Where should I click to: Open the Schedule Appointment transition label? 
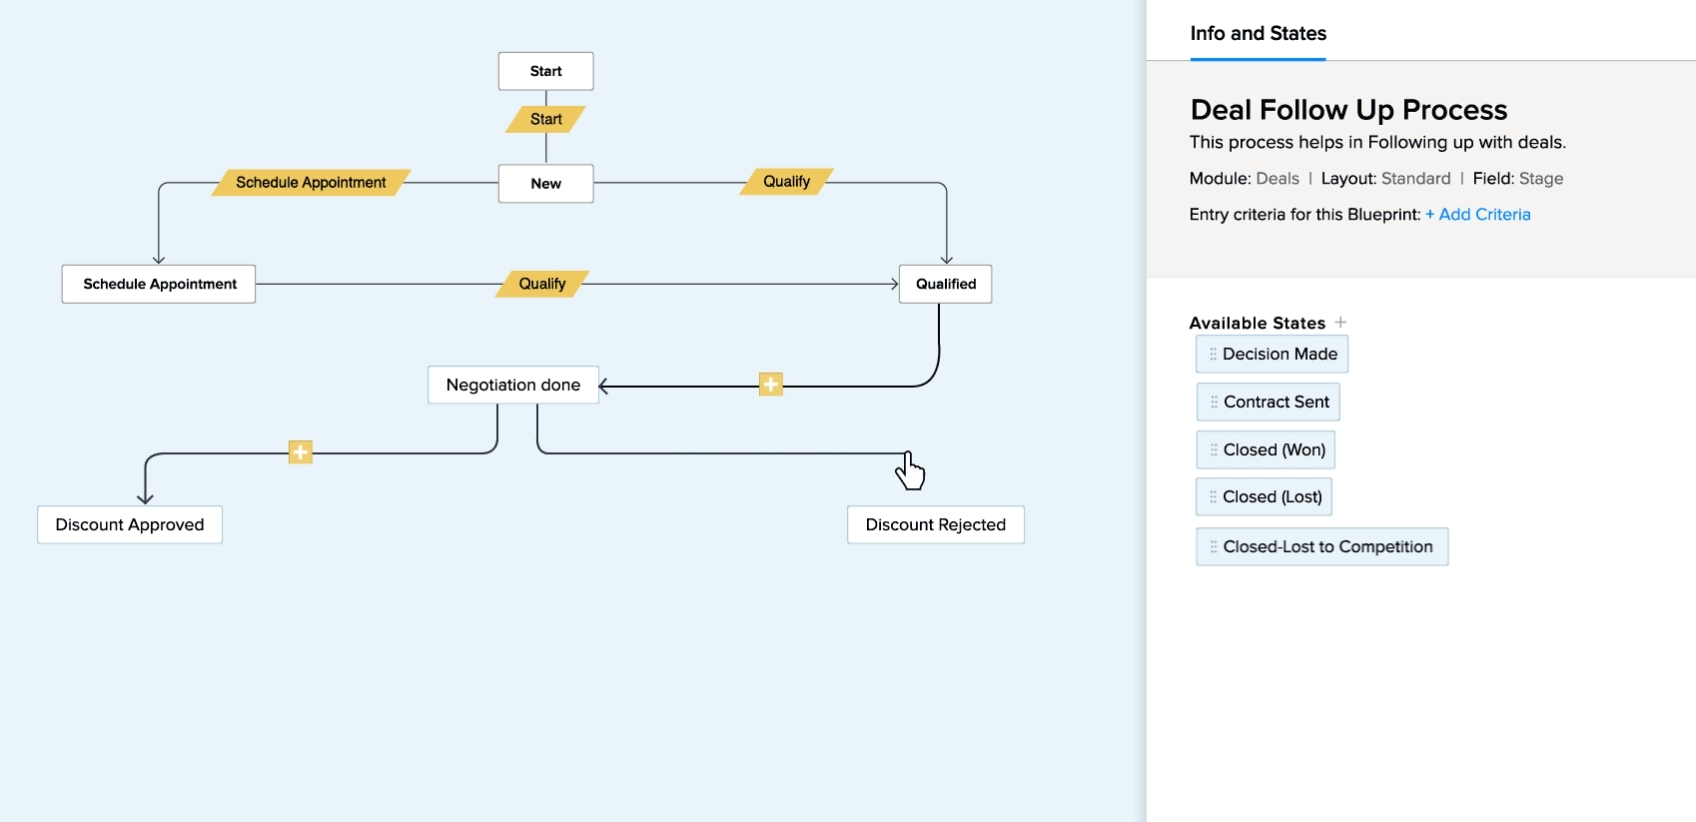(x=311, y=182)
